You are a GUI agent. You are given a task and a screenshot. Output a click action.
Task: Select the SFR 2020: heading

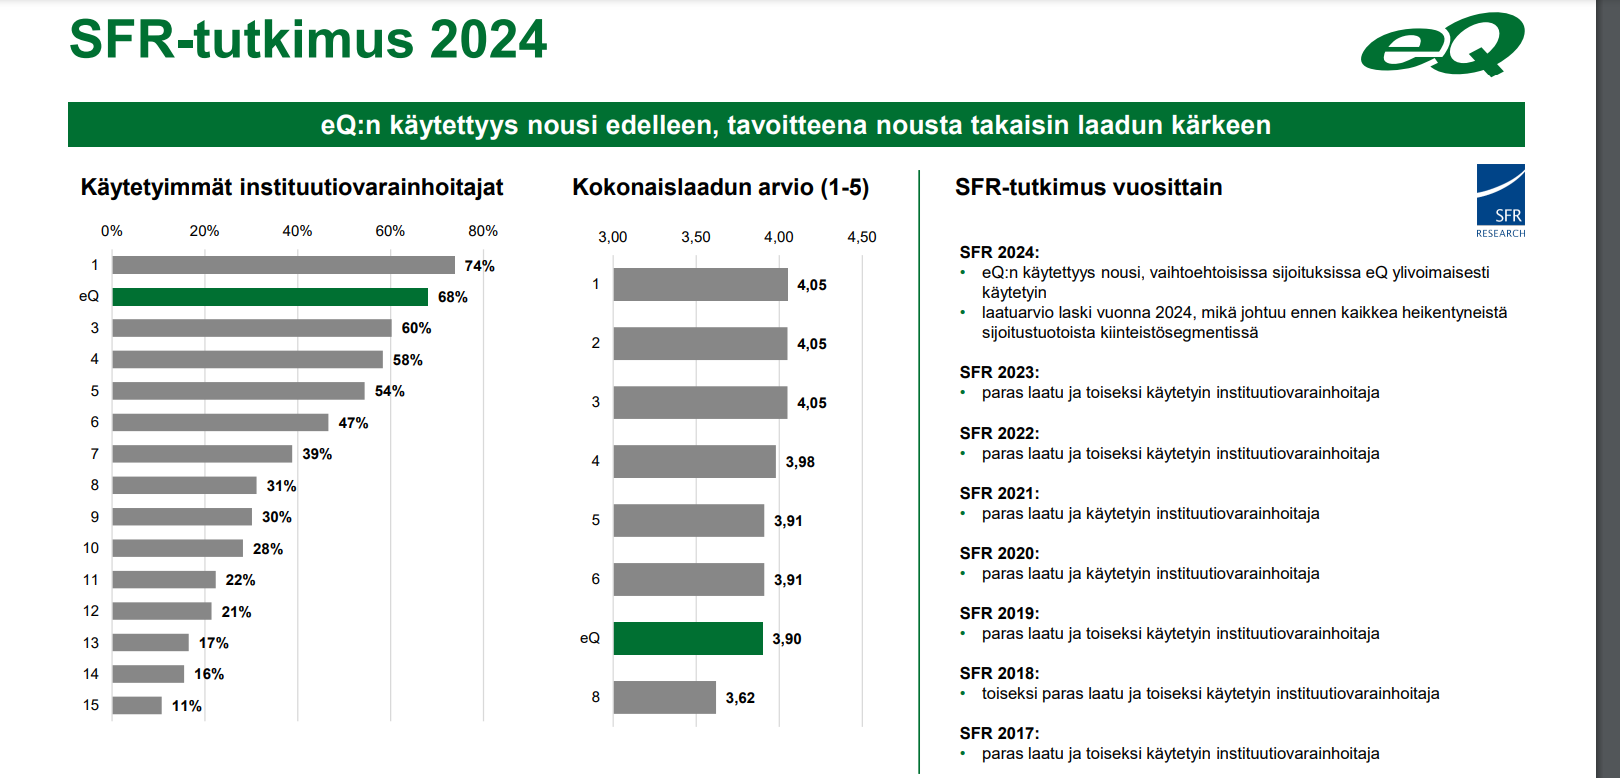999,553
